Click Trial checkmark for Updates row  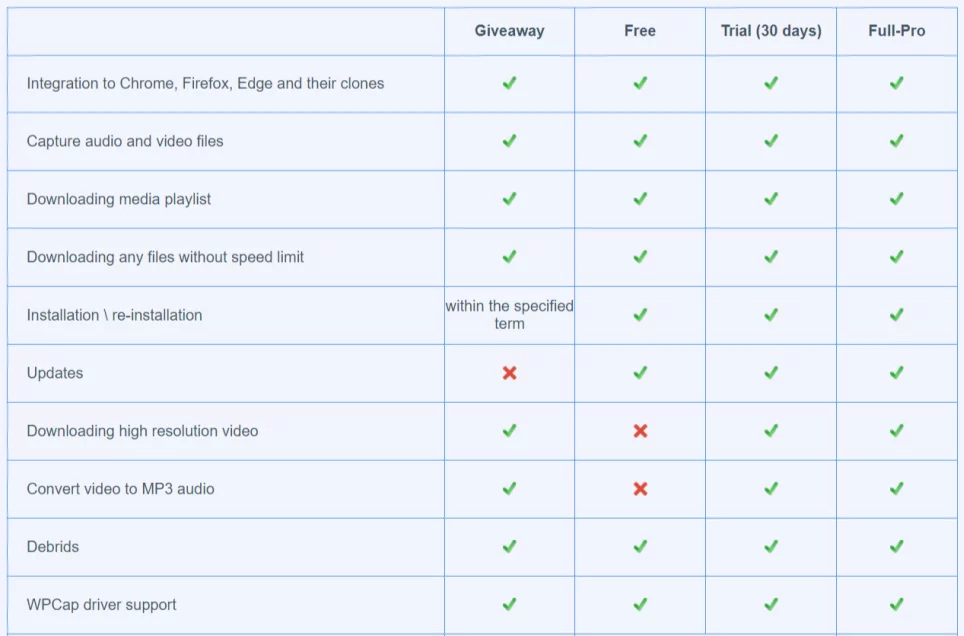(771, 373)
